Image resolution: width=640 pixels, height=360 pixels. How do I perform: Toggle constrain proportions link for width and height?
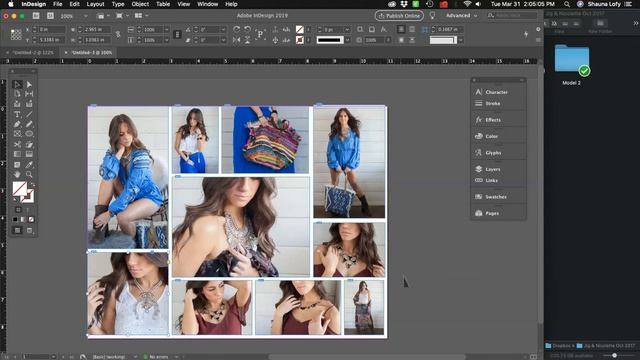[x=118, y=35]
